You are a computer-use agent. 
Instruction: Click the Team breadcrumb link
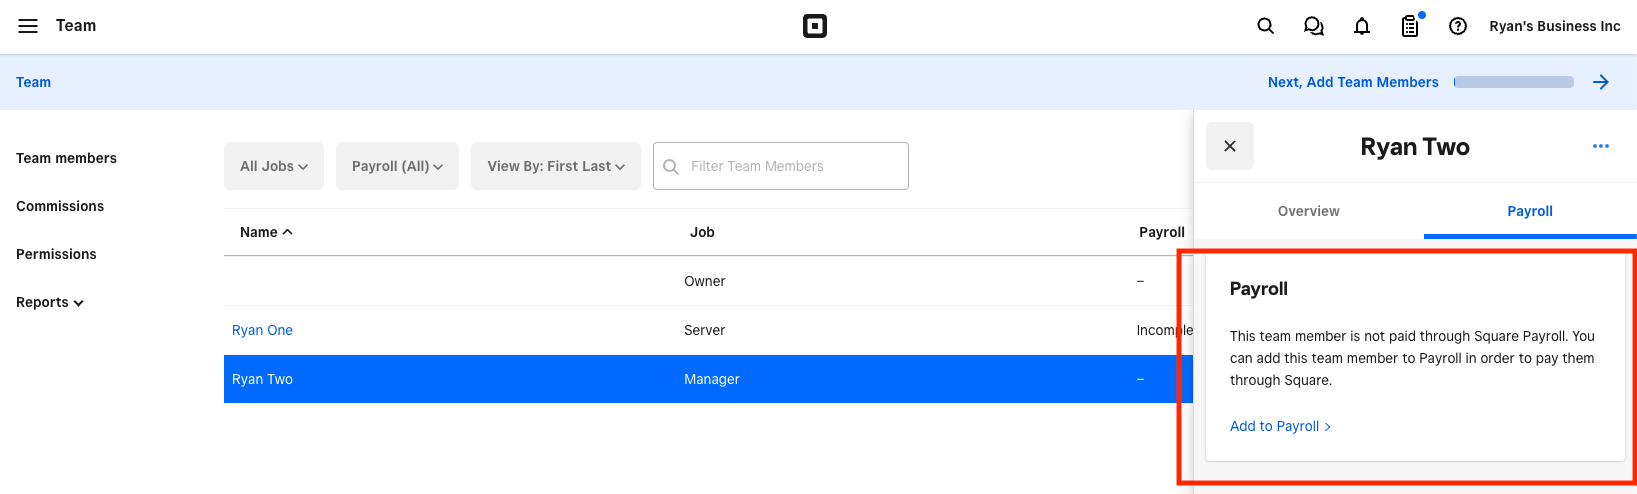point(33,82)
